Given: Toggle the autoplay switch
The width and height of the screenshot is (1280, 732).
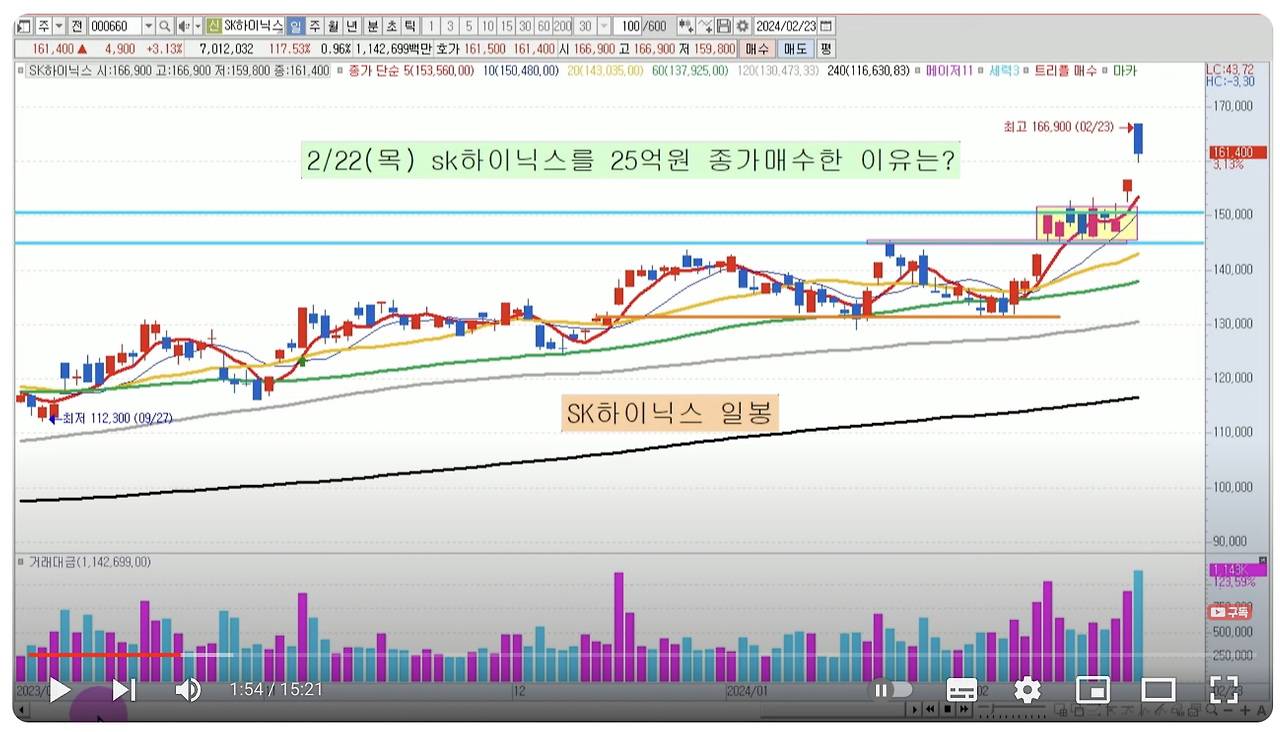Looking at the screenshot, I should (892, 690).
